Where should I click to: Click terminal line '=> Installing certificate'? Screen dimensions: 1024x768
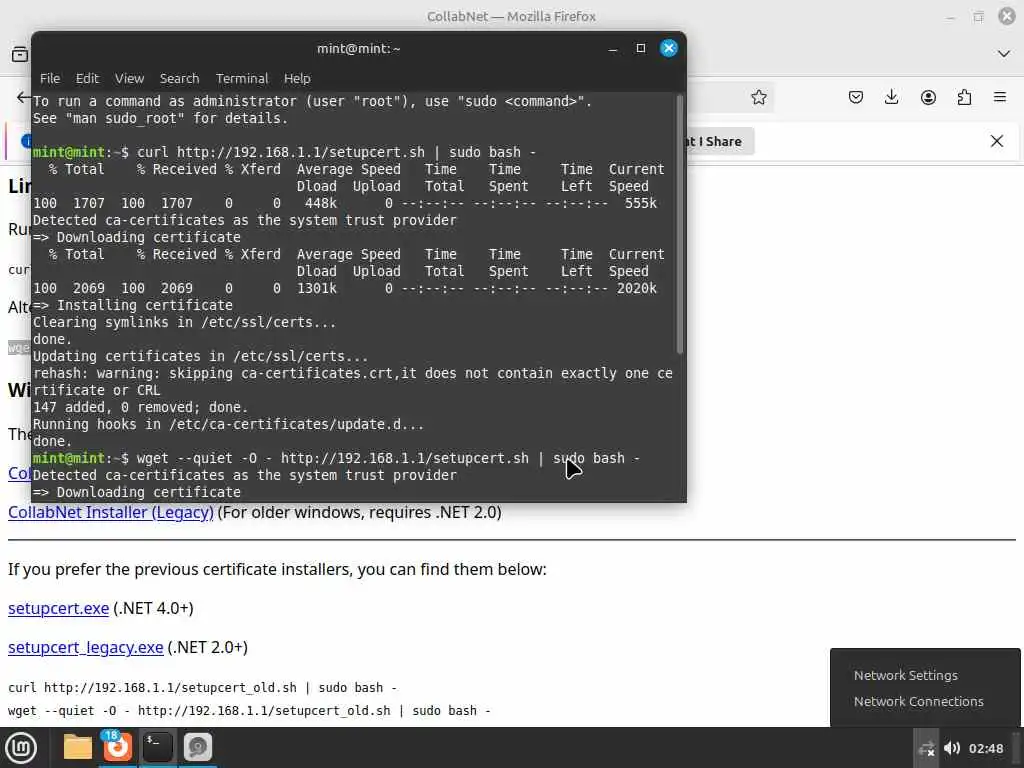tap(133, 305)
